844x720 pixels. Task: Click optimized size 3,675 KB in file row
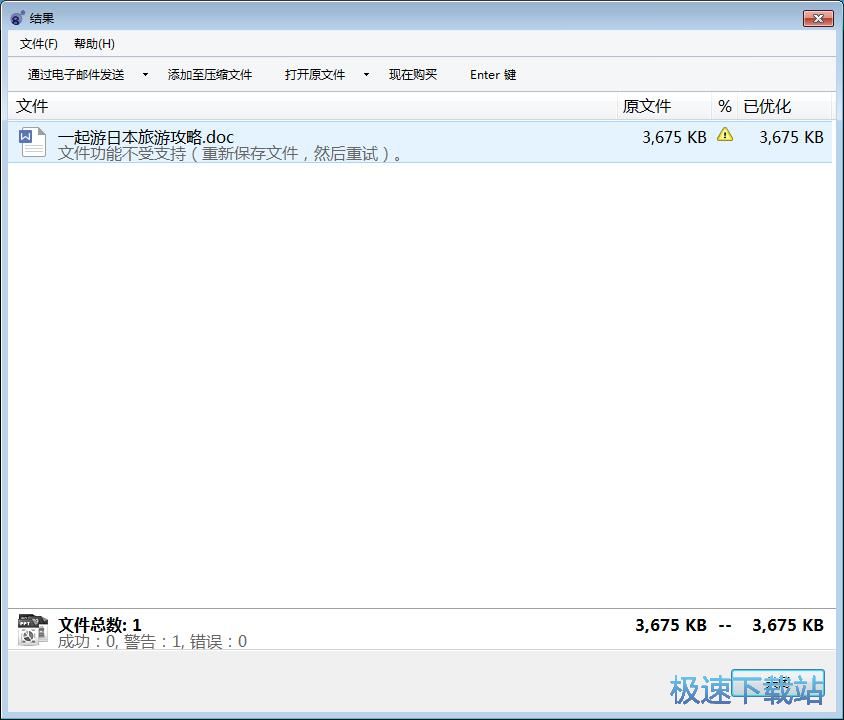791,137
